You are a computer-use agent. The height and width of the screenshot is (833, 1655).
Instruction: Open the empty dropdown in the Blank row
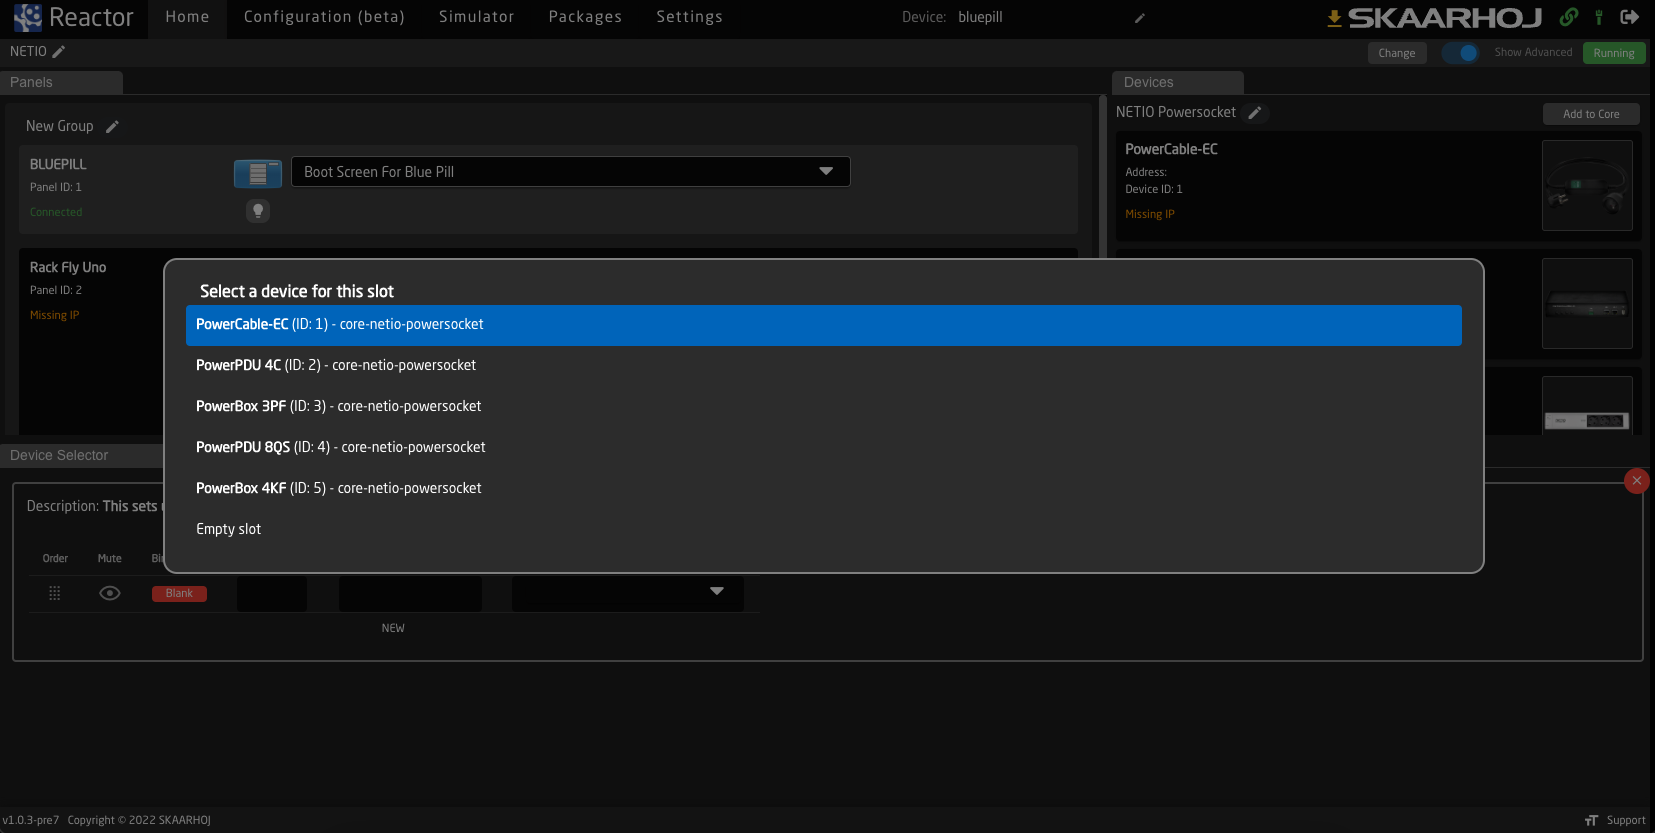click(x=628, y=593)
